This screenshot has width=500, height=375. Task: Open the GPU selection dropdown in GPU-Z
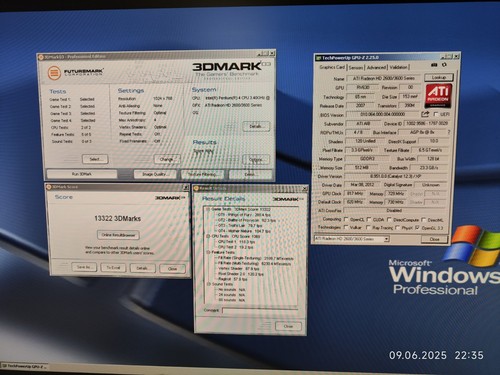[386, 239]
